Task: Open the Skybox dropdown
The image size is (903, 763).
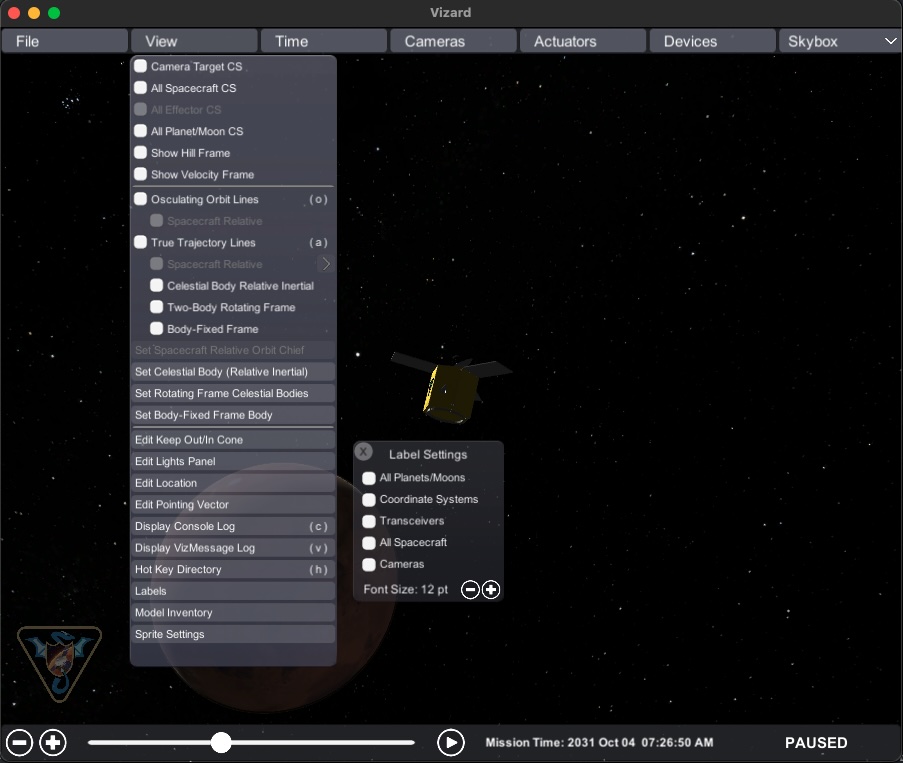Action: point(840,41)
